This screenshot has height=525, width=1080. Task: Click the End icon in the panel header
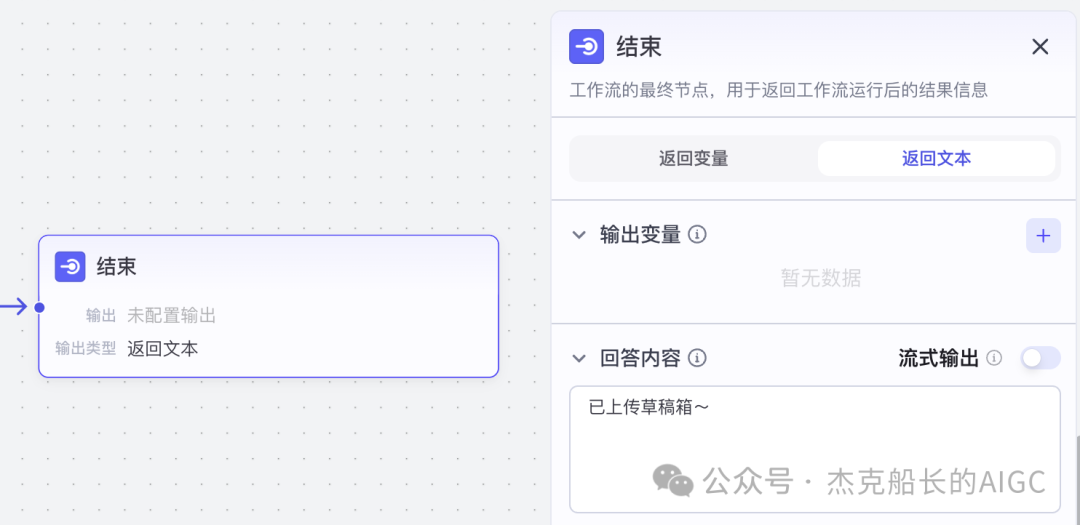pyautogui.click(x=586, y=46)
